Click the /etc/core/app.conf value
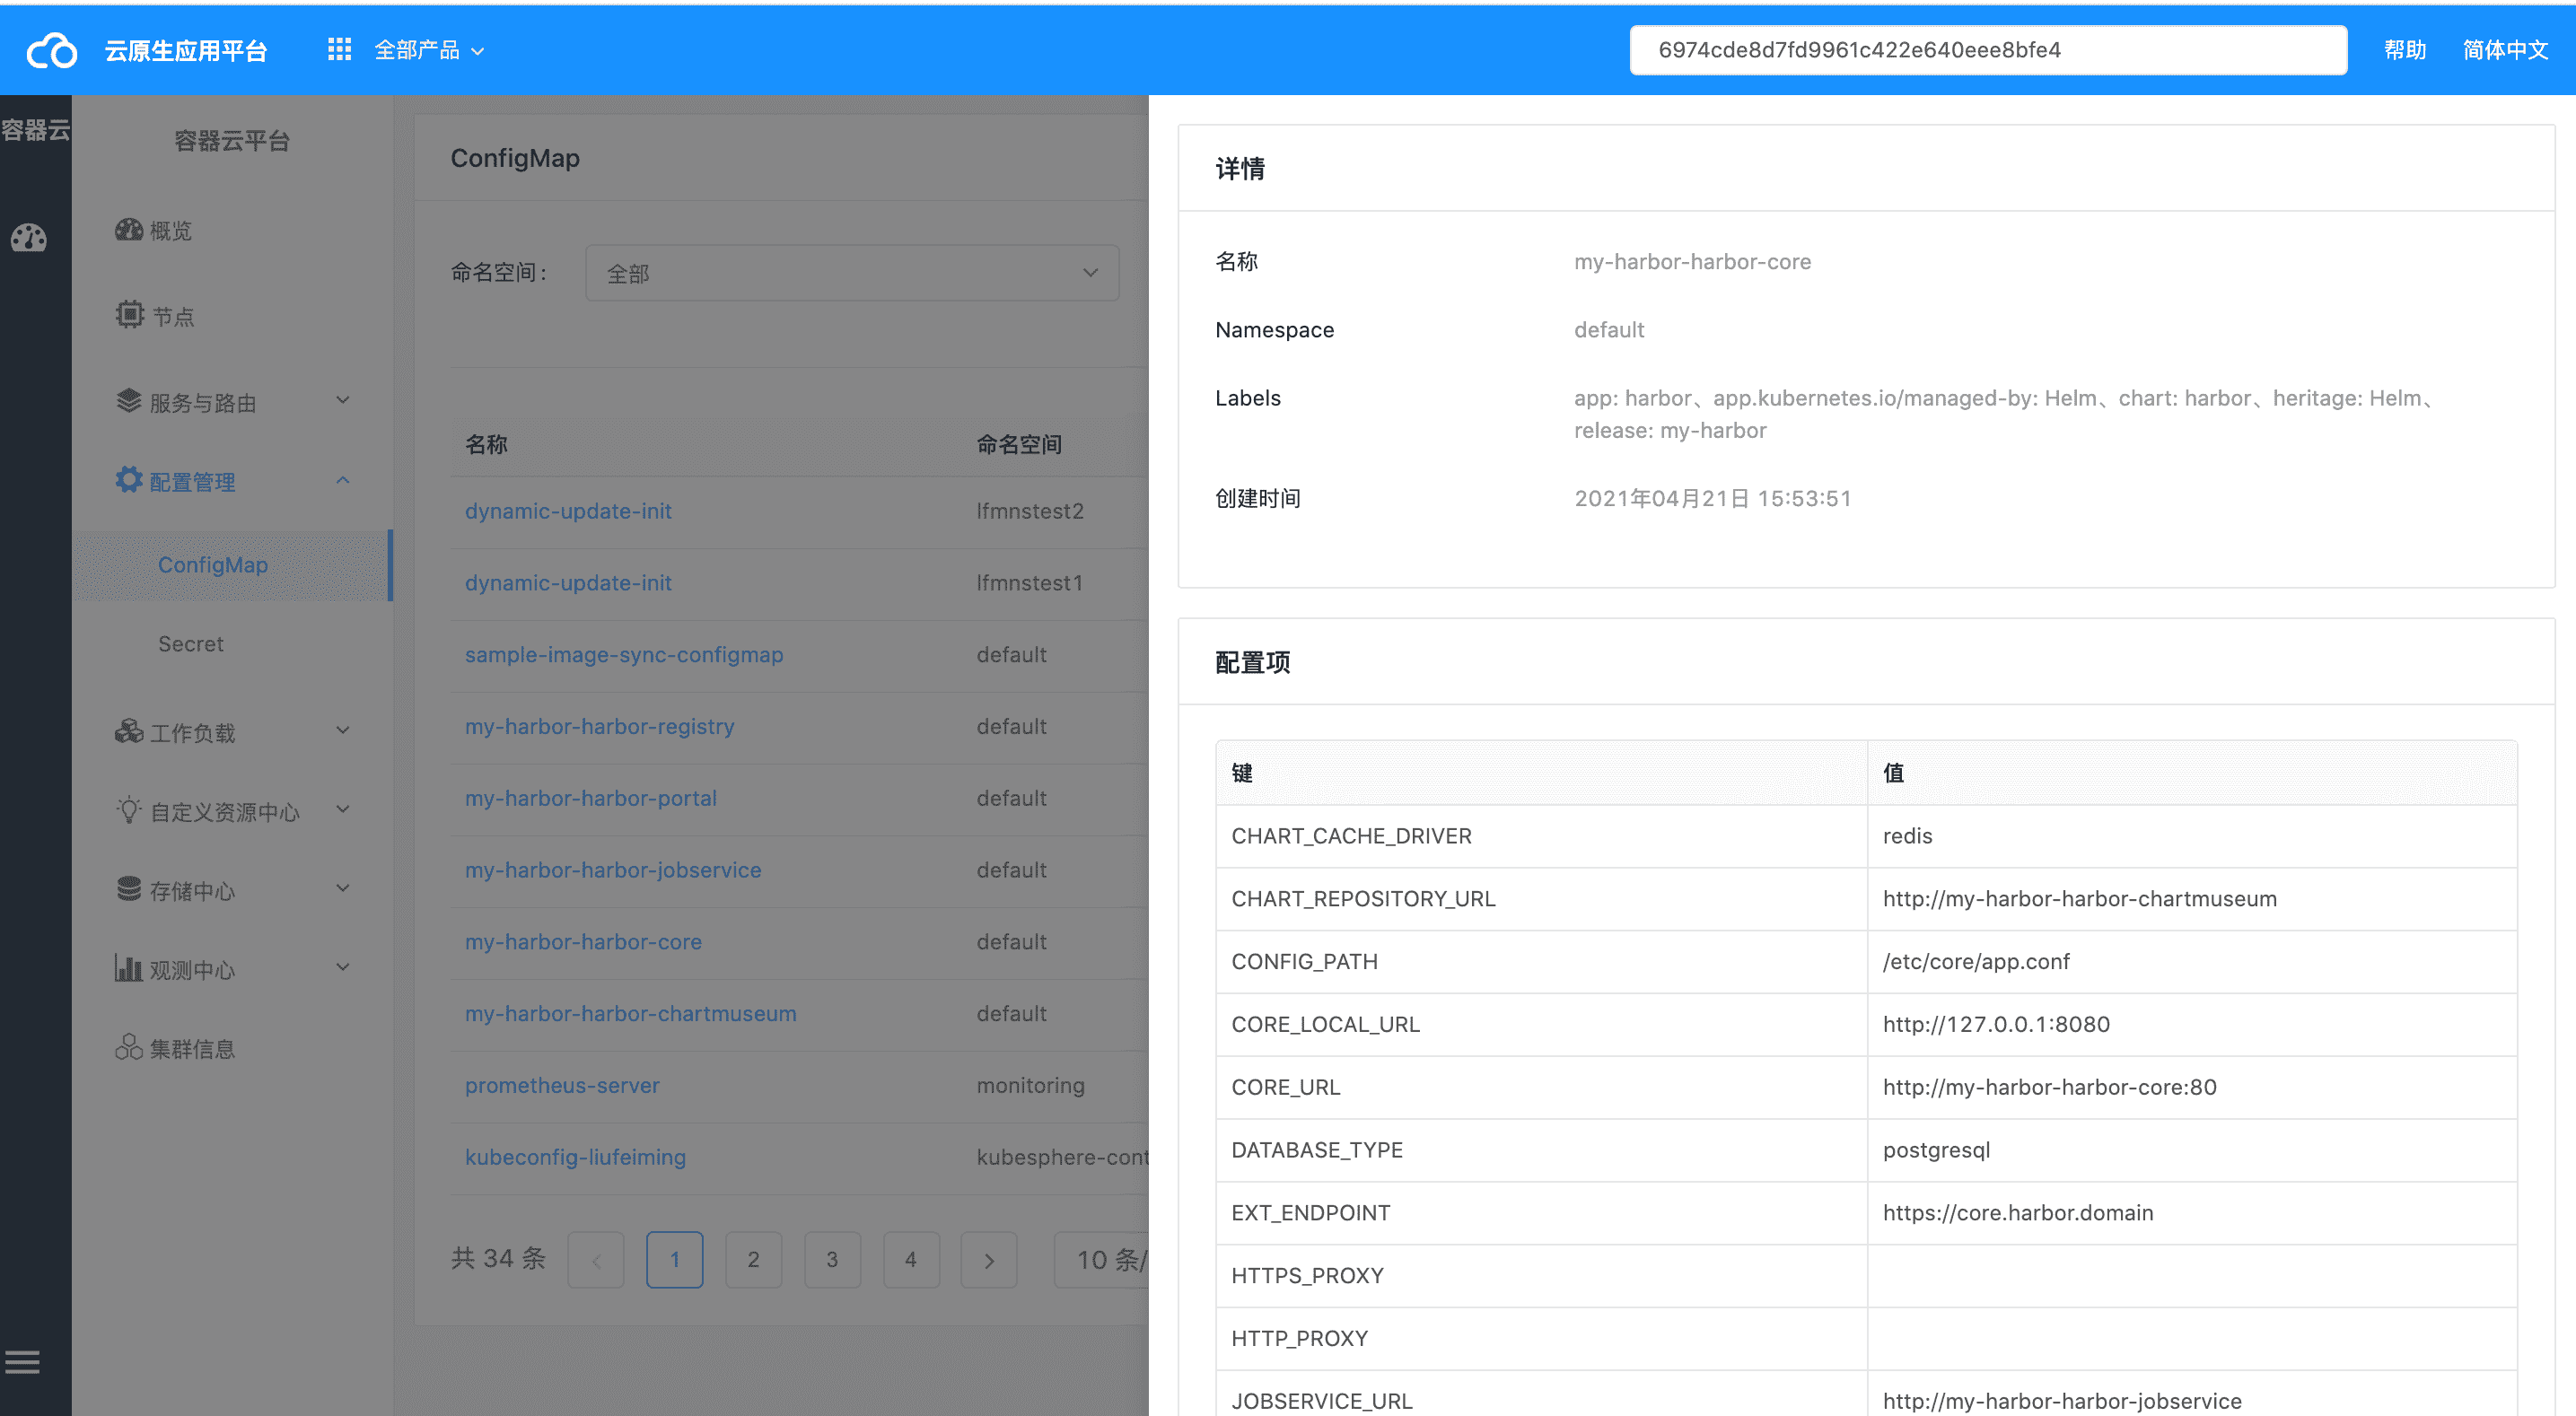This screenshot has height=1416, width=2576. click(1976, 962)
